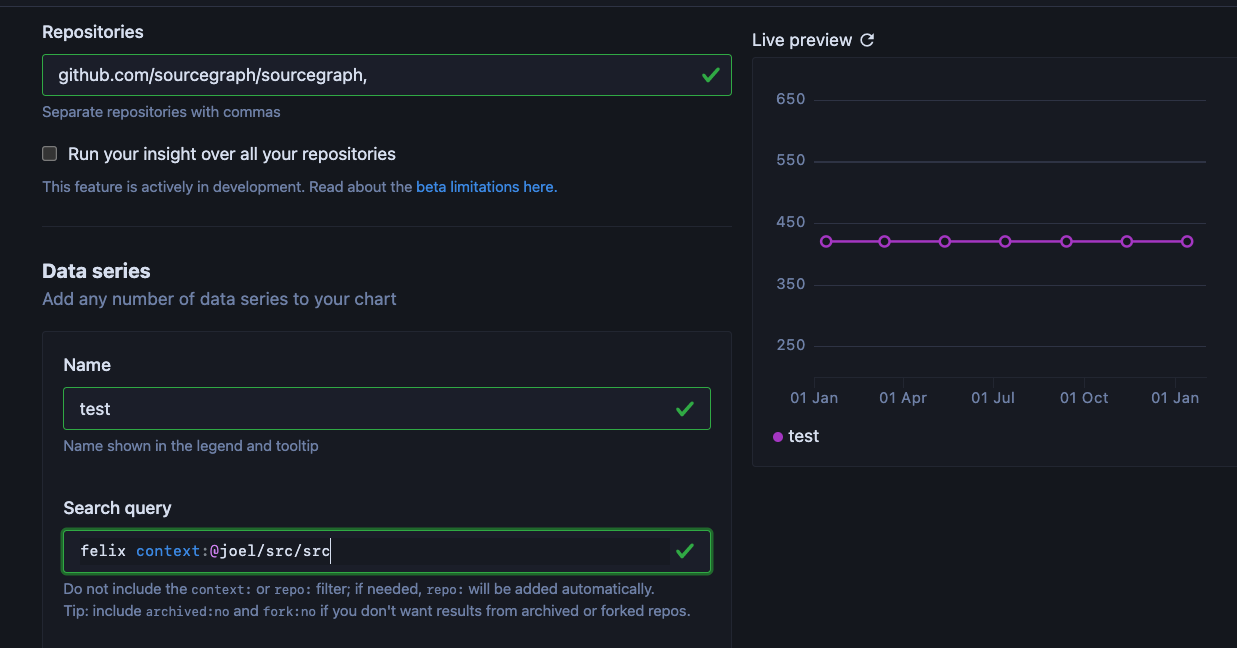Select the second data point on purple line
This screenshot has width=1237, height=648.
click(885, 241)
